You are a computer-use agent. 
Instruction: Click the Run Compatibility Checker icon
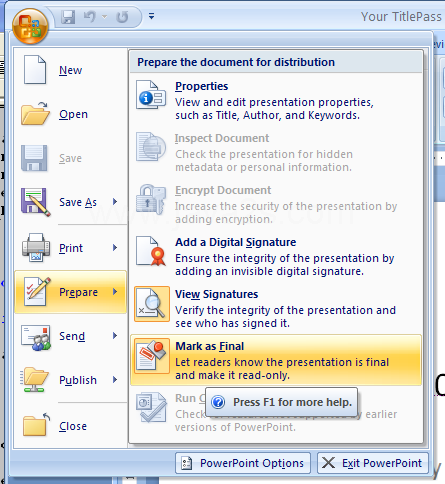click(x=151, y=407)
